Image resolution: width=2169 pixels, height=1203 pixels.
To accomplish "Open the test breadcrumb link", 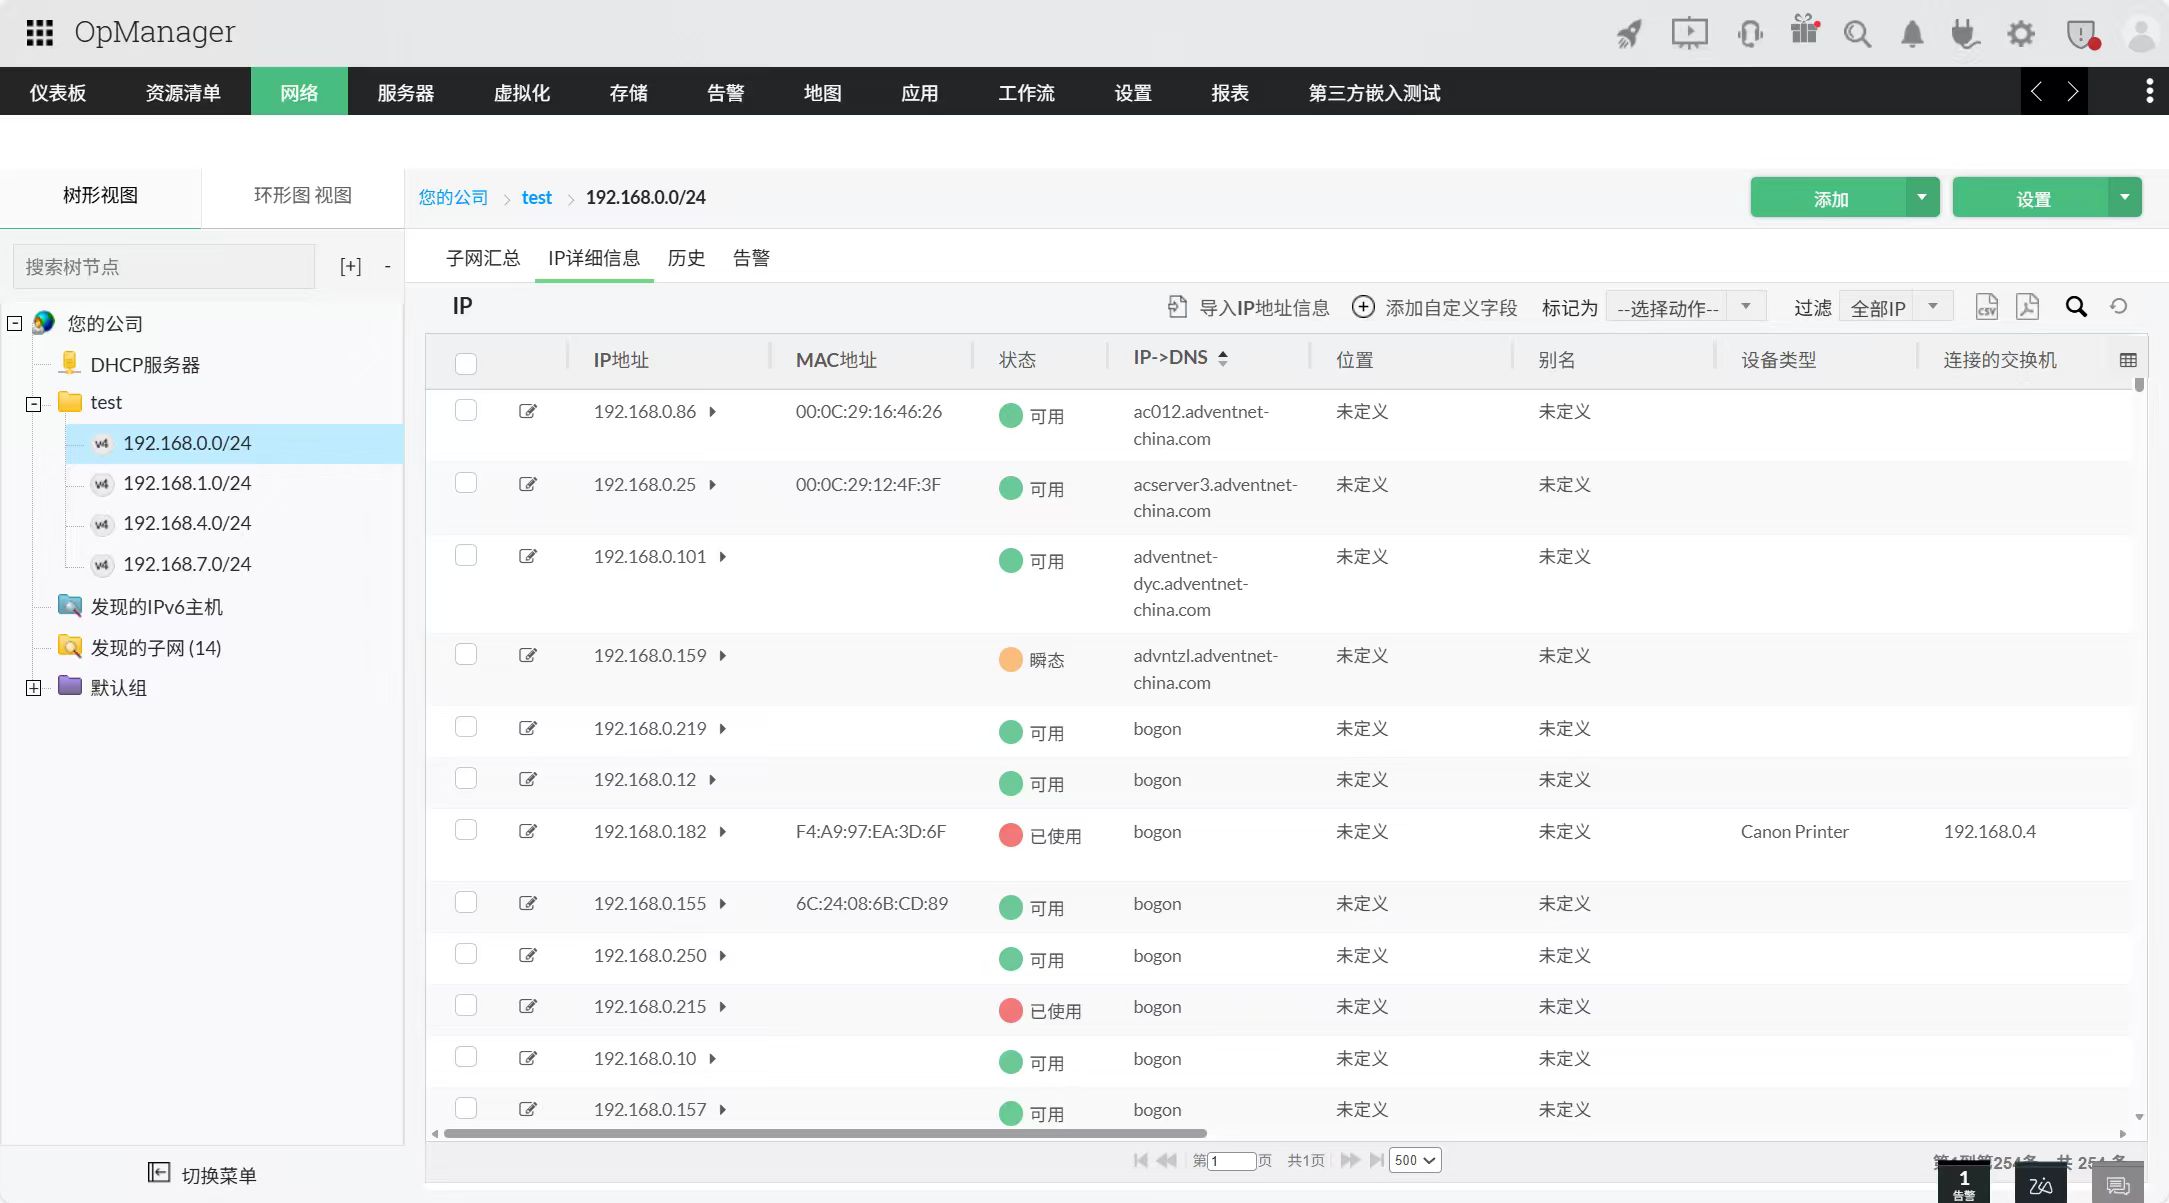I will pyautogui.click(x=537, y=197).
